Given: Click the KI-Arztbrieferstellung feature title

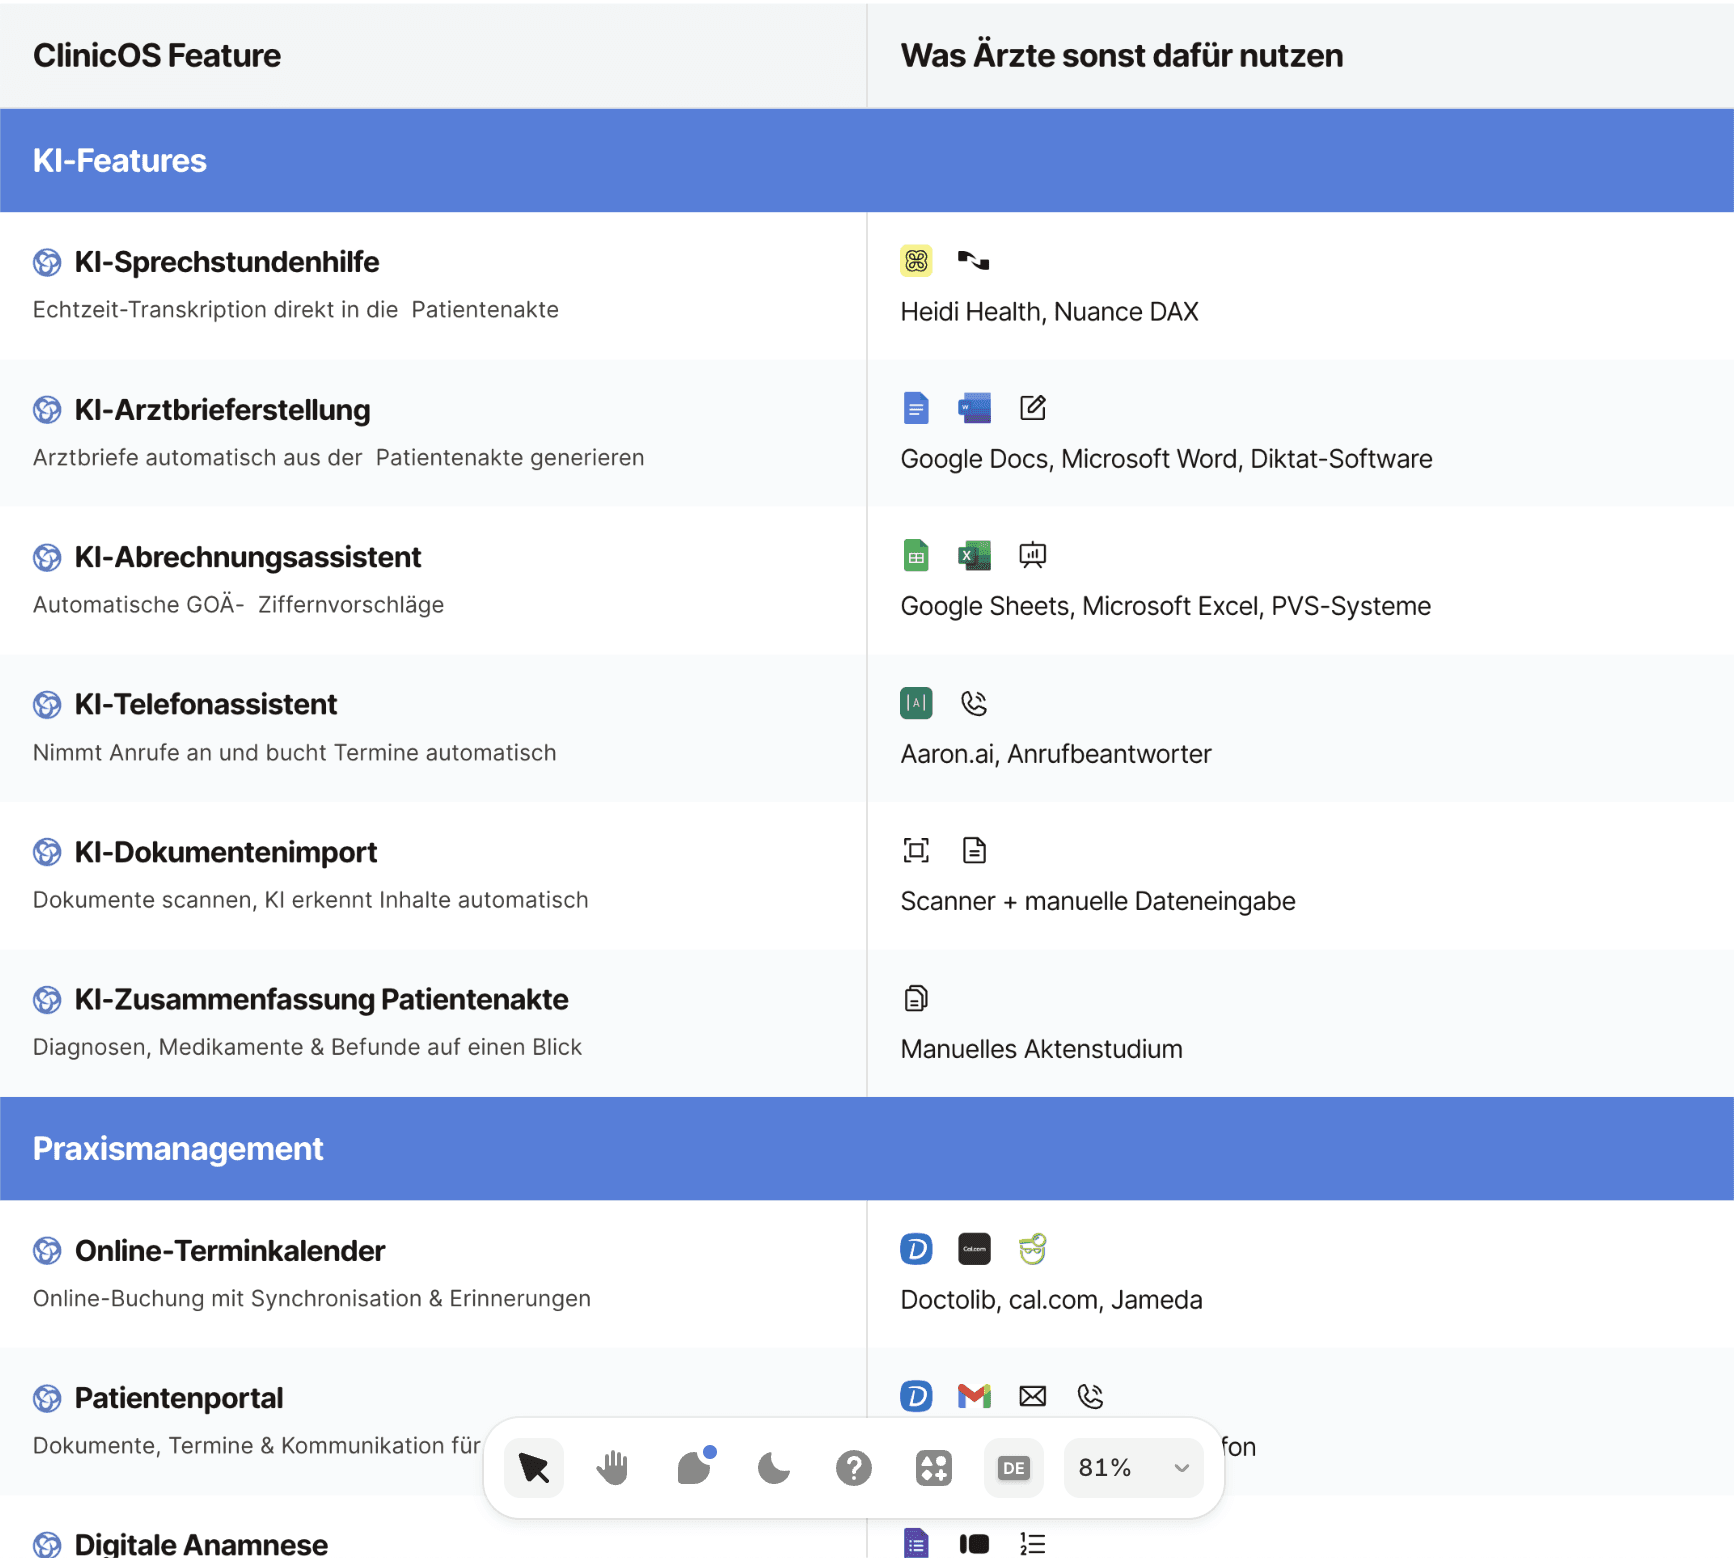Looking at the screenshot, I should tap(222, 410).
